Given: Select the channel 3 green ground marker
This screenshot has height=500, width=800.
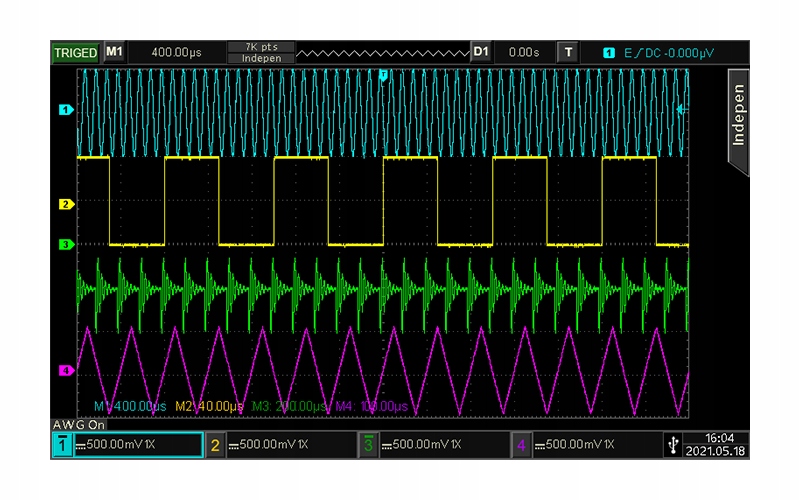Looking at the screenshot, I should (x=66, y=243).
